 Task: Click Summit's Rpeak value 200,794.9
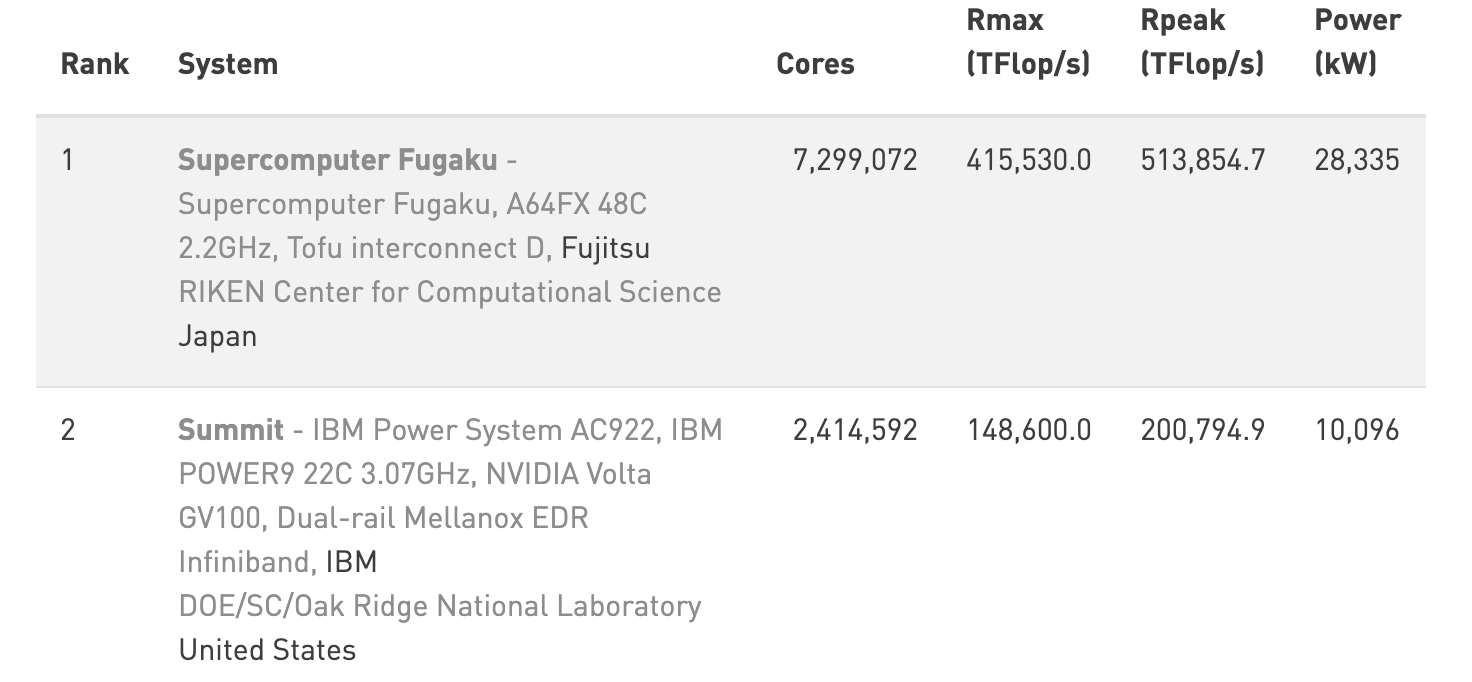(x=1203, y=430)
